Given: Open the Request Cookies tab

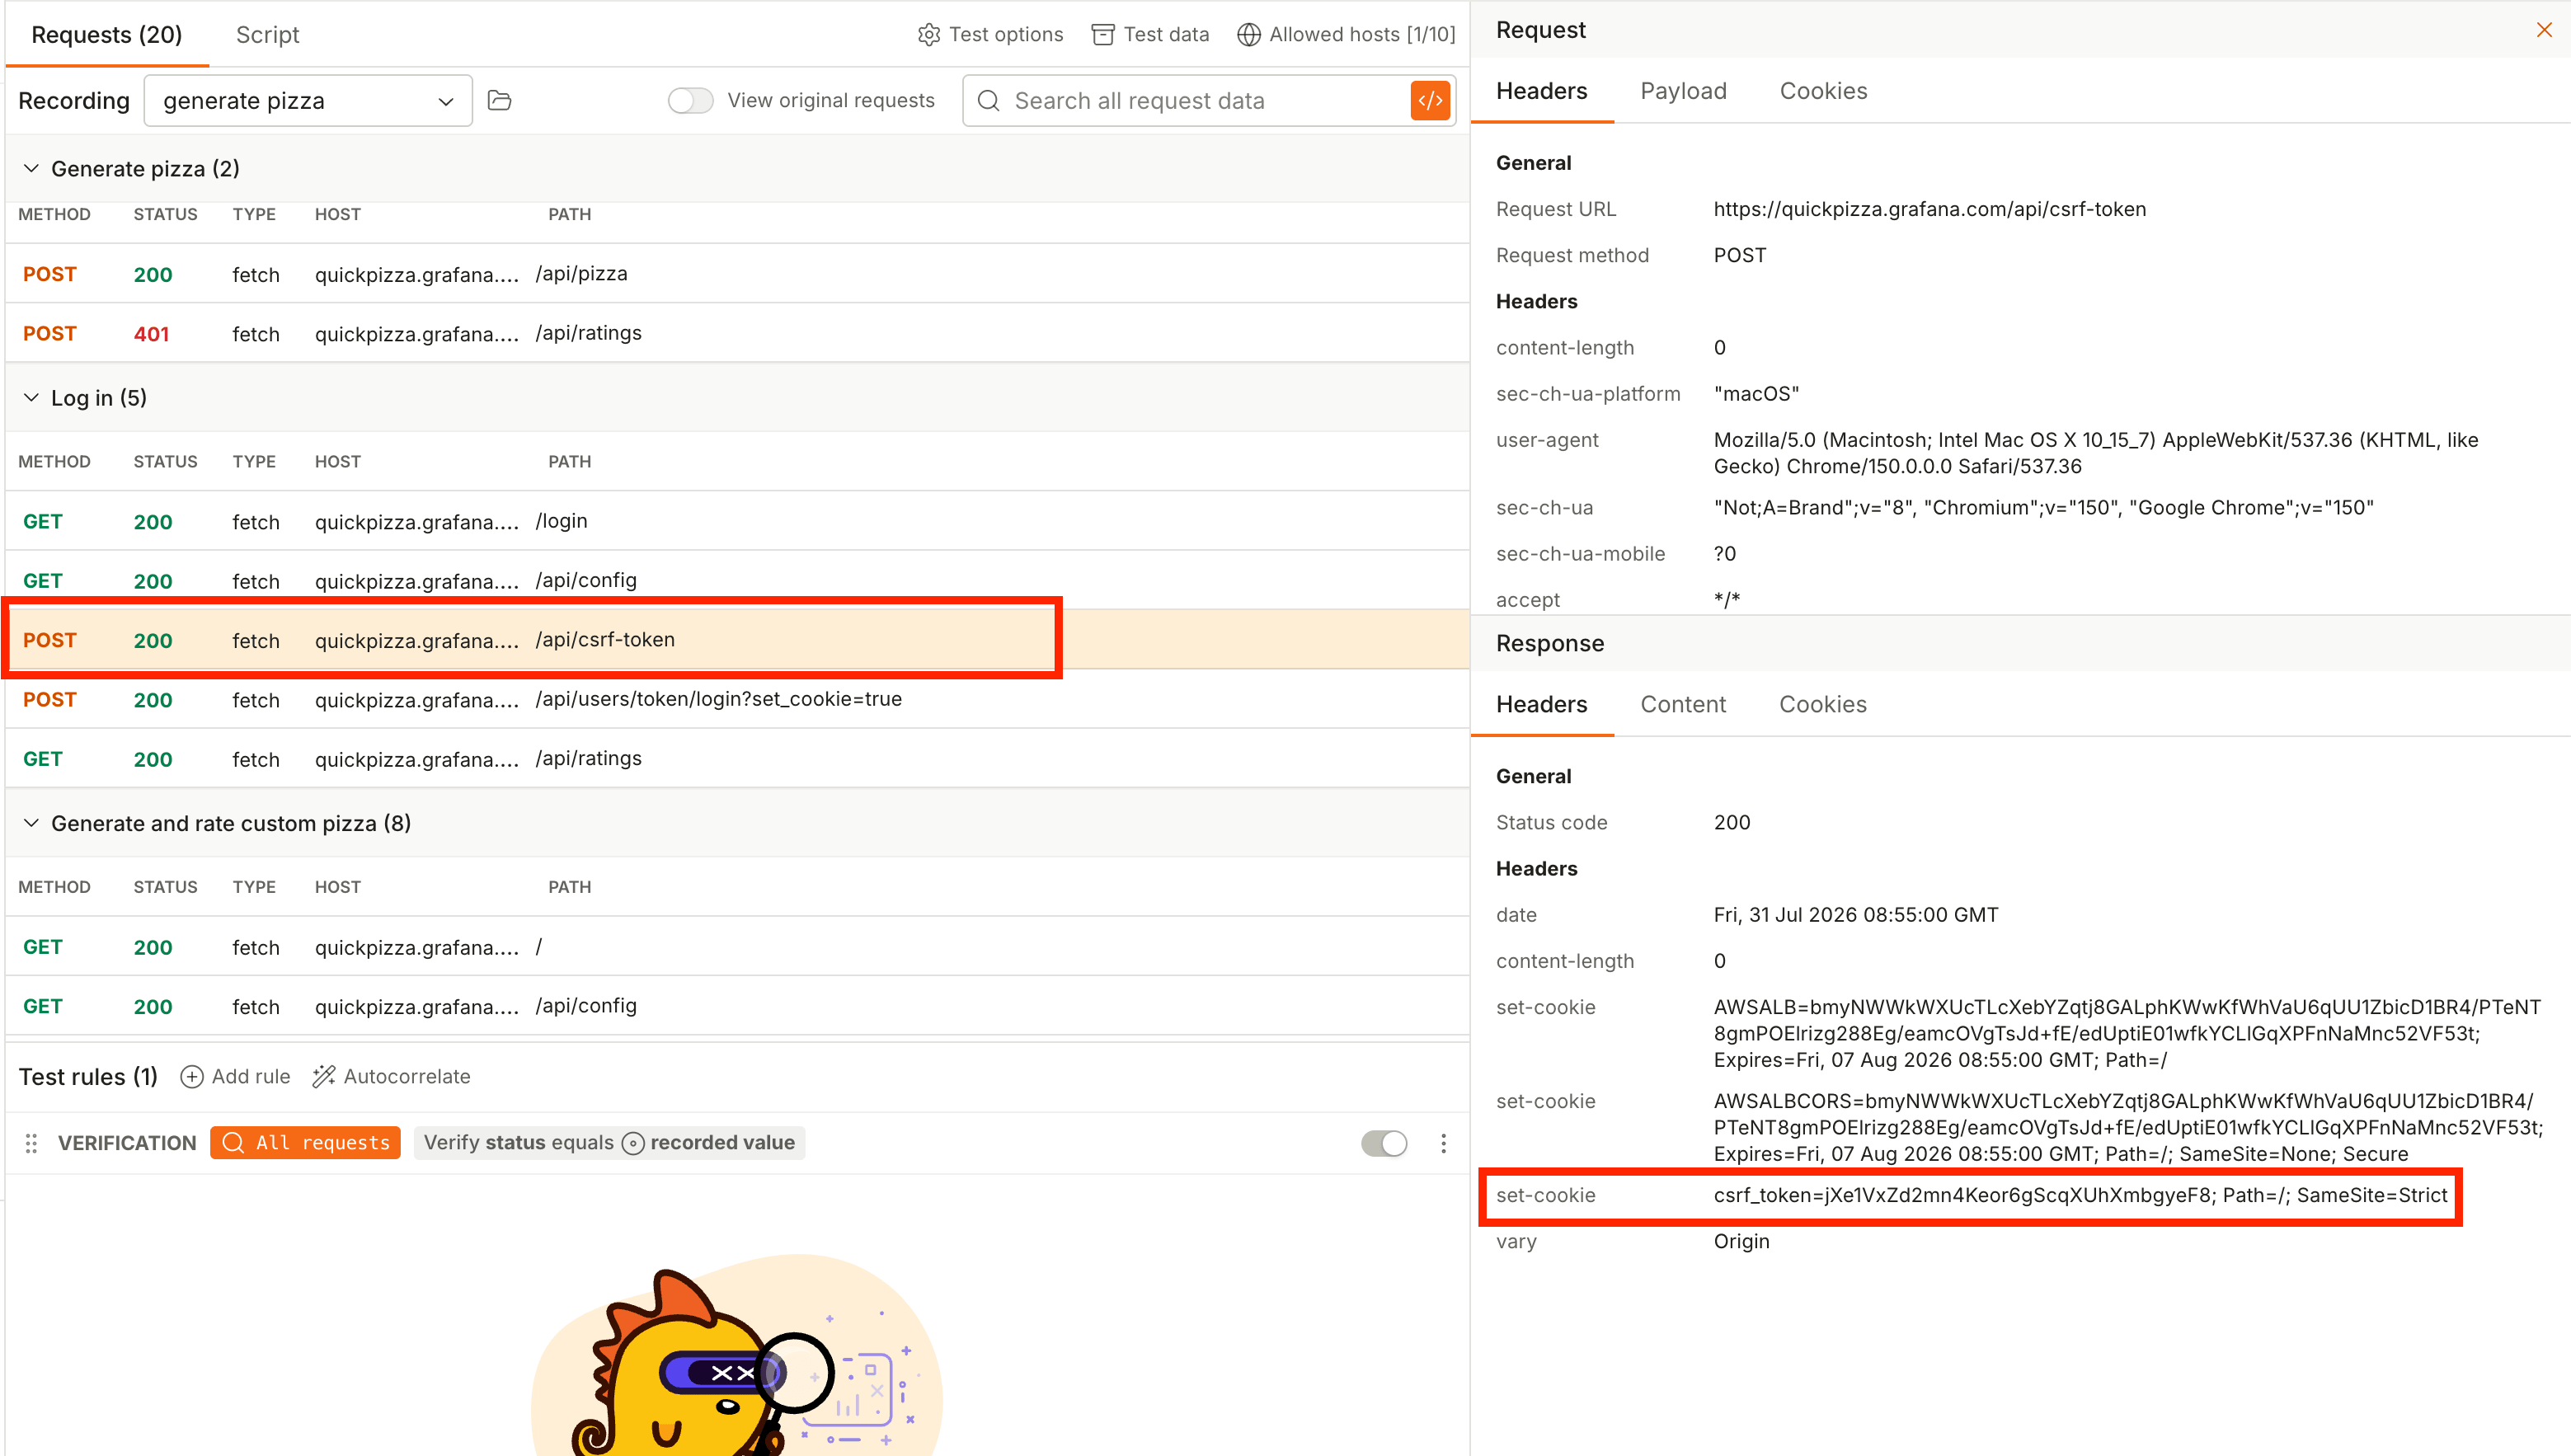Looking at the screenshot, I should [x=1823, y=91].
